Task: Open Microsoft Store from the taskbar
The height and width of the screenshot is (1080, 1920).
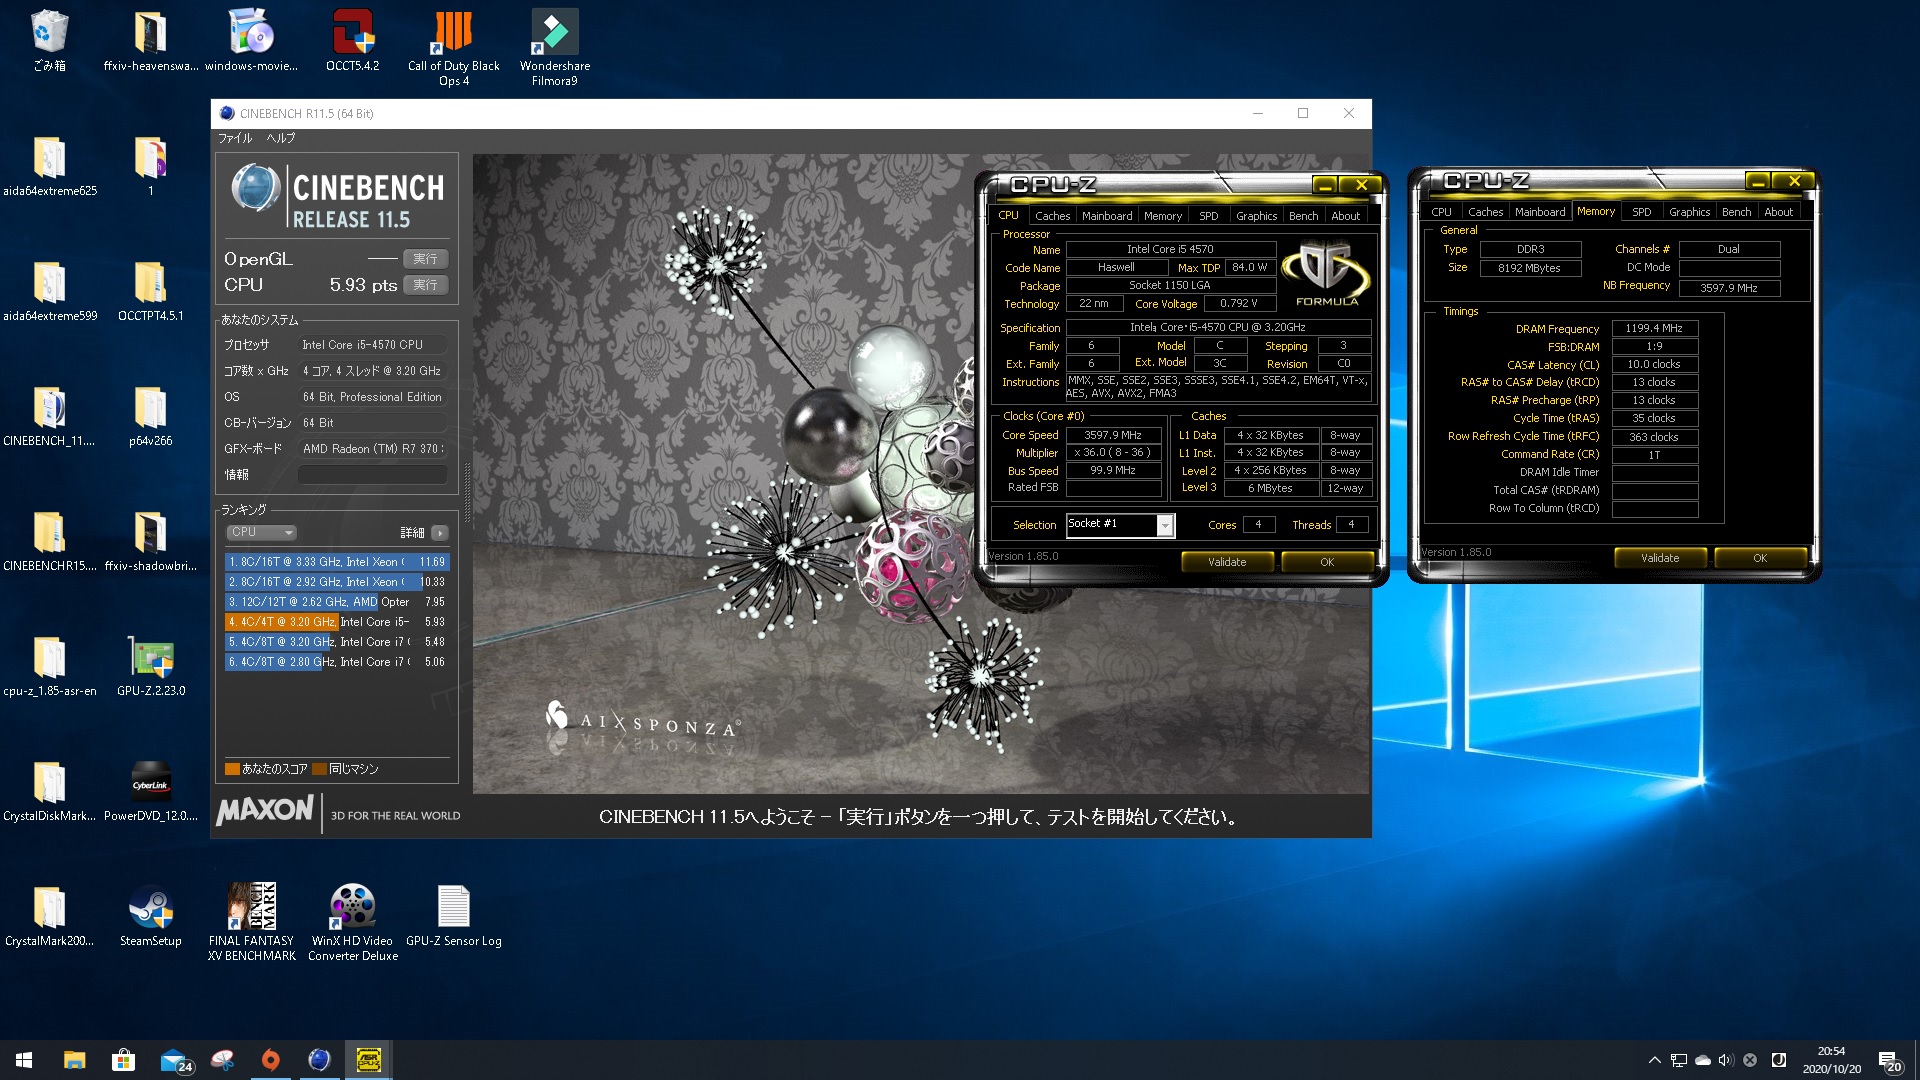Action: point(123,1060)
